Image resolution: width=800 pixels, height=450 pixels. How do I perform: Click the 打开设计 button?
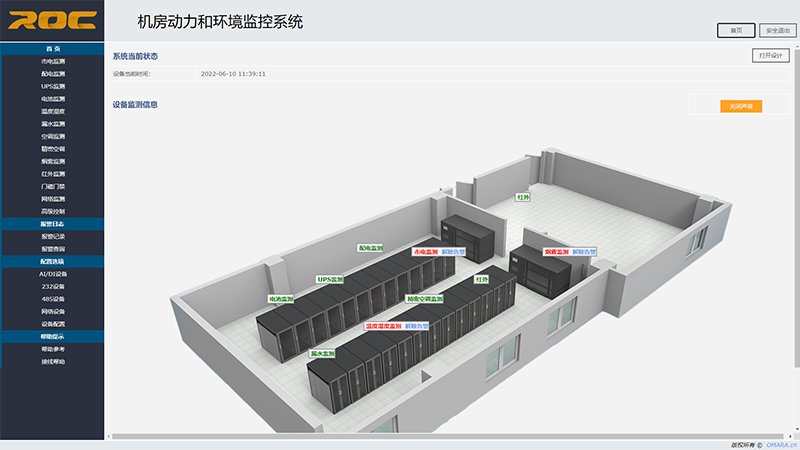[x=769, y=56]
